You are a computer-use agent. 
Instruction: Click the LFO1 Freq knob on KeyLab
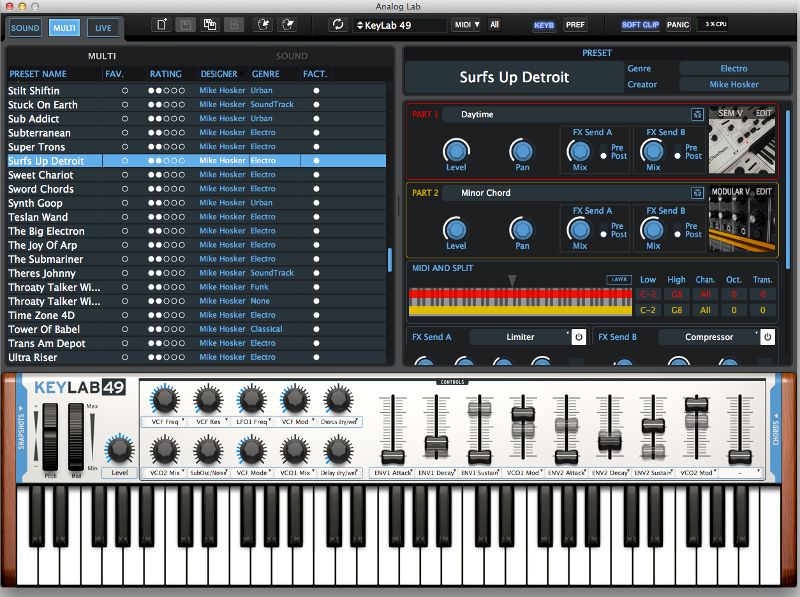click(x=252, y=400)
